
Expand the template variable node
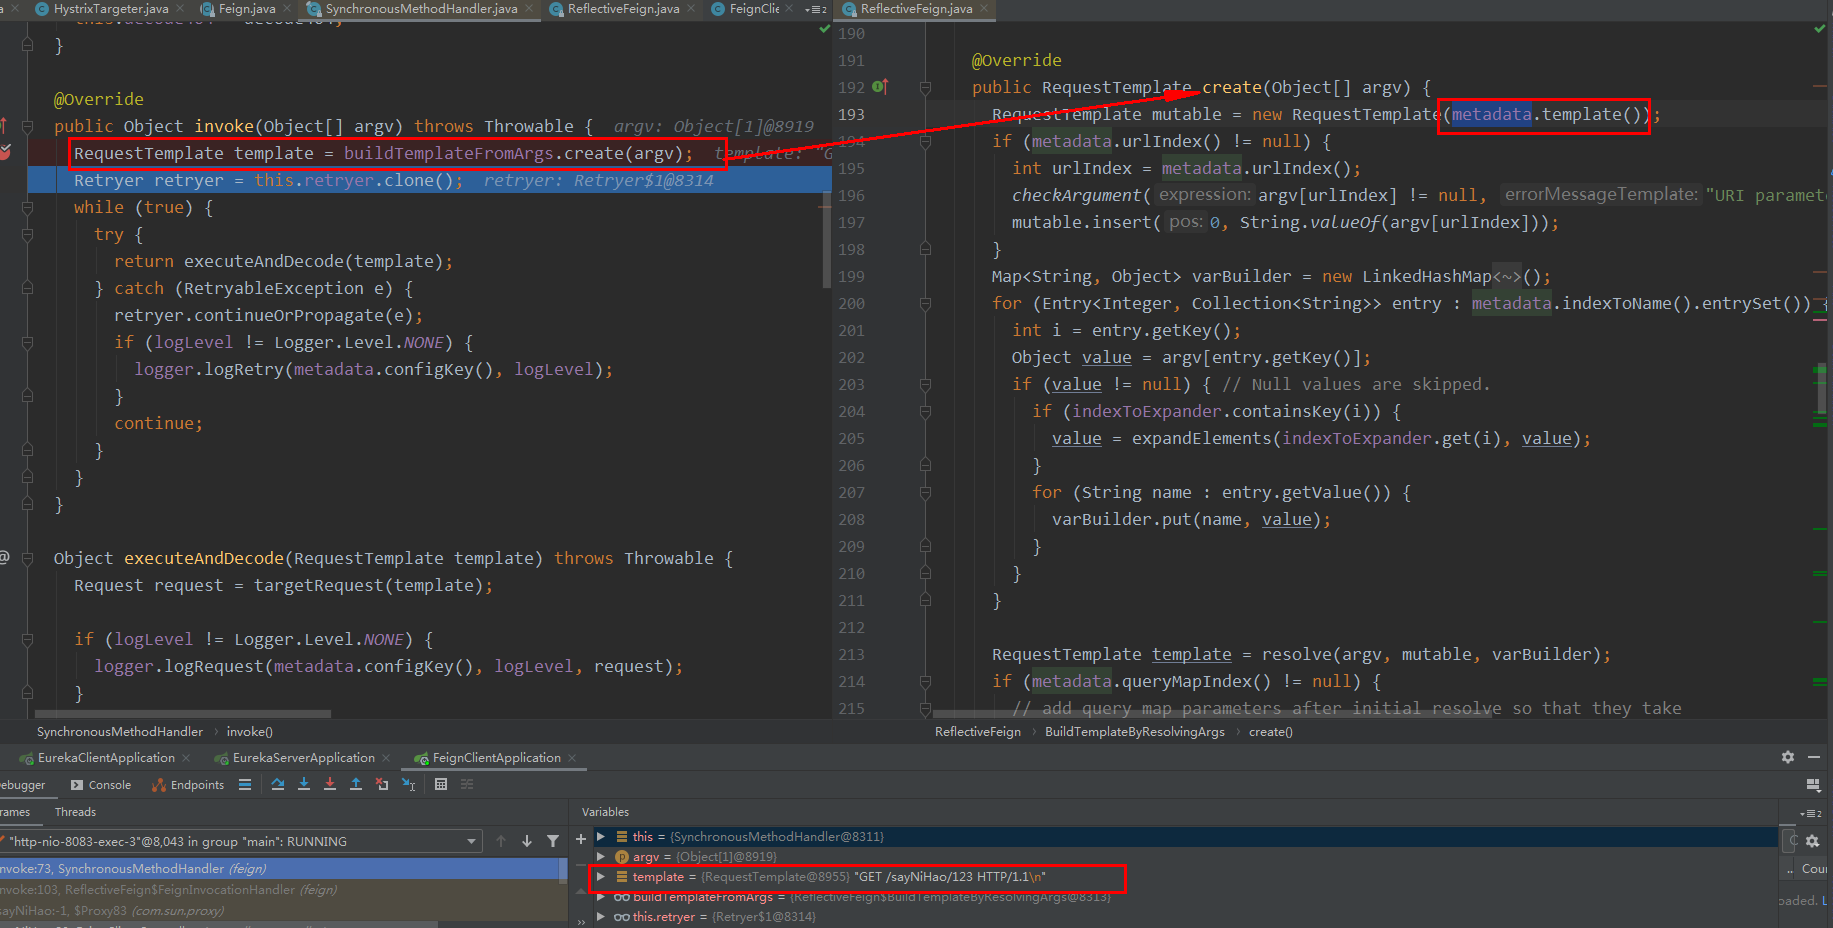(x=601, y=876)
